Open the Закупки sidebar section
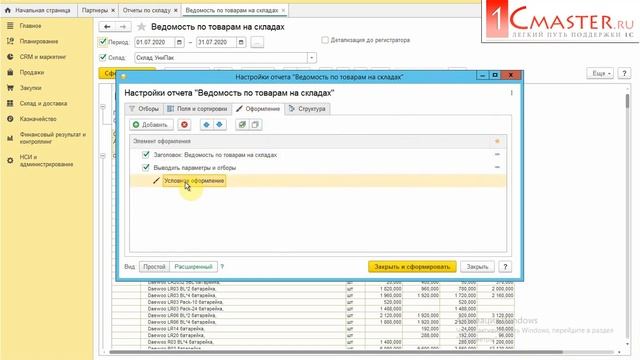The height and width of the screenshot is (360, 640). click(30, 88)
